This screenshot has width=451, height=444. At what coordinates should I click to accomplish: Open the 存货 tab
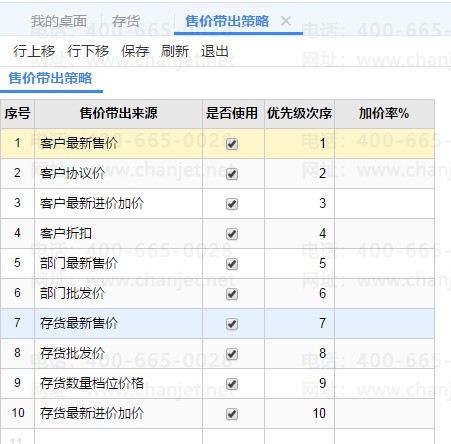(126, 21)
